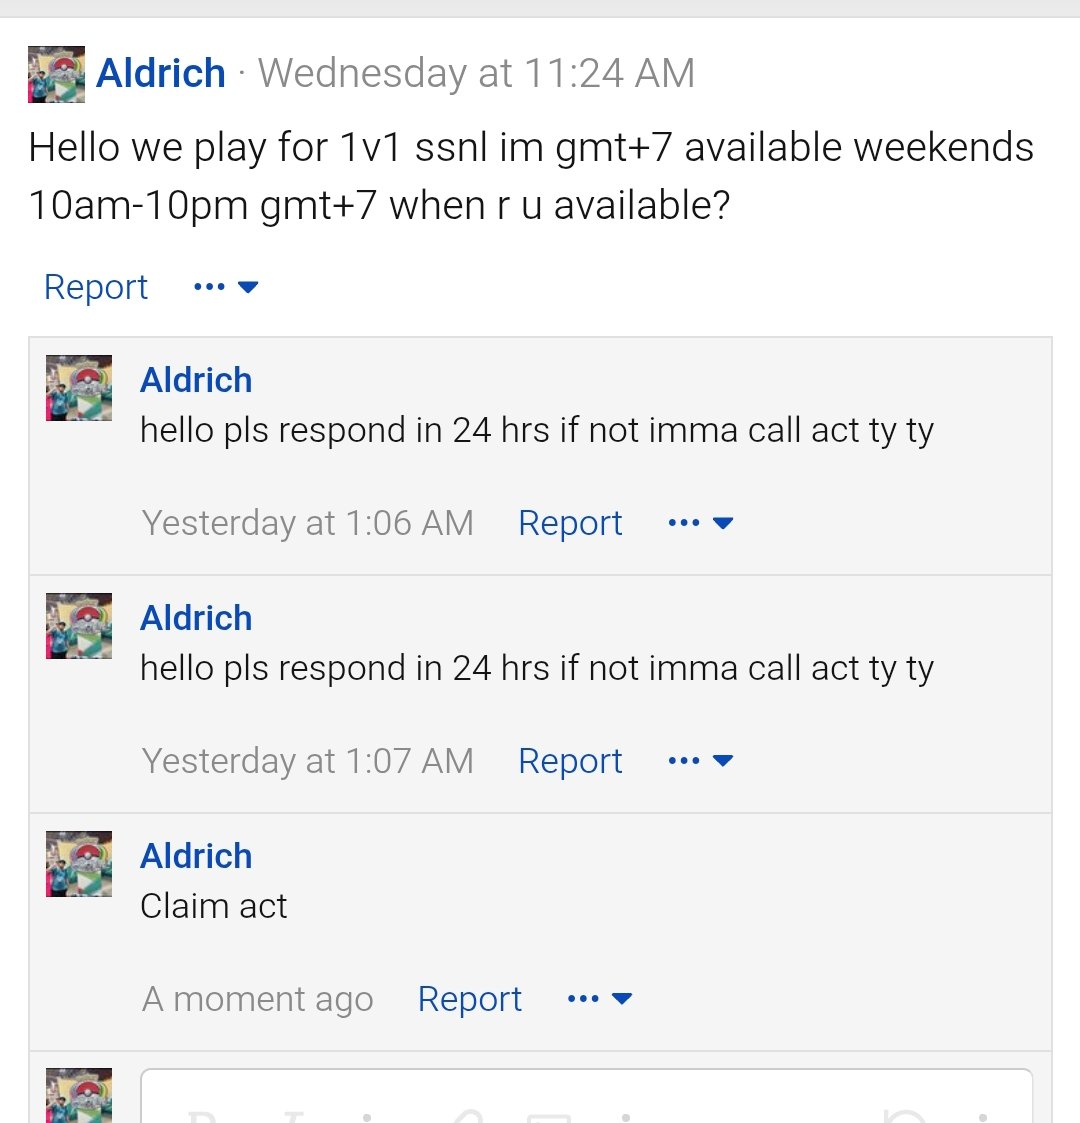The height and width of the screenshot is (1123, 1080).
Task: Click your avatar next to the reply box
Action: coord(79,1096)
